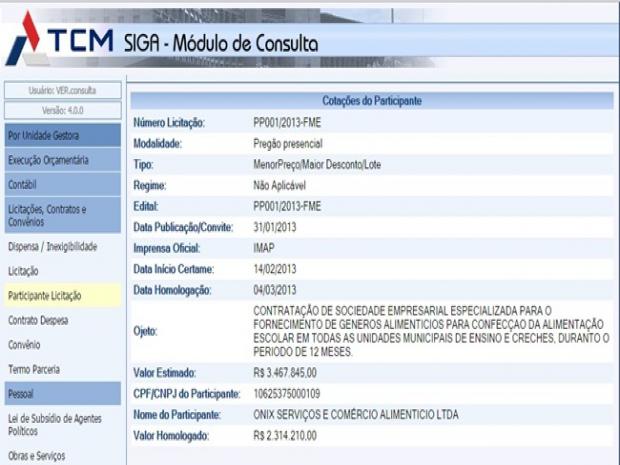The width and height of the screenshot is (620, 465).
Task: Open the Licitação sidebar link
Action: coord(23,271)
